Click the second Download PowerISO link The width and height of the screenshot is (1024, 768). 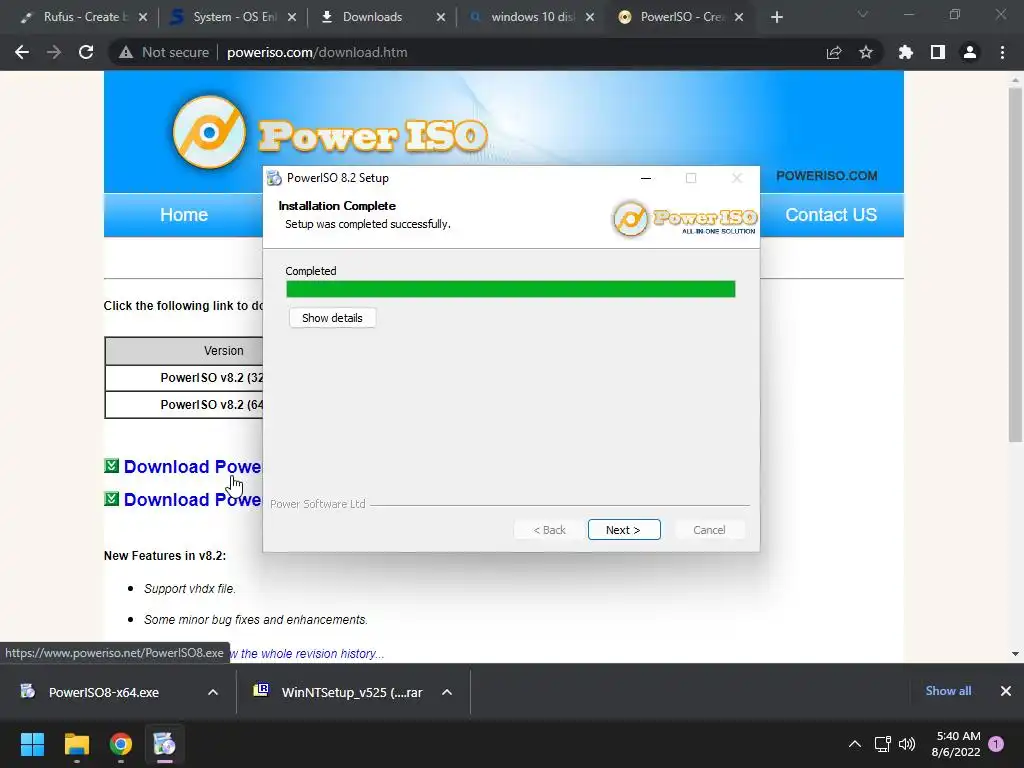pos(193,500)
